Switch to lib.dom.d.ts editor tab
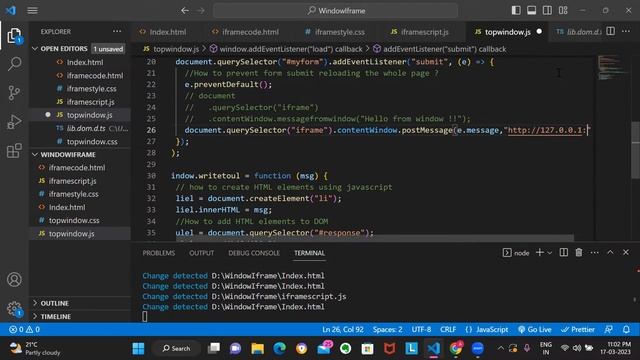 pos(579,32)
